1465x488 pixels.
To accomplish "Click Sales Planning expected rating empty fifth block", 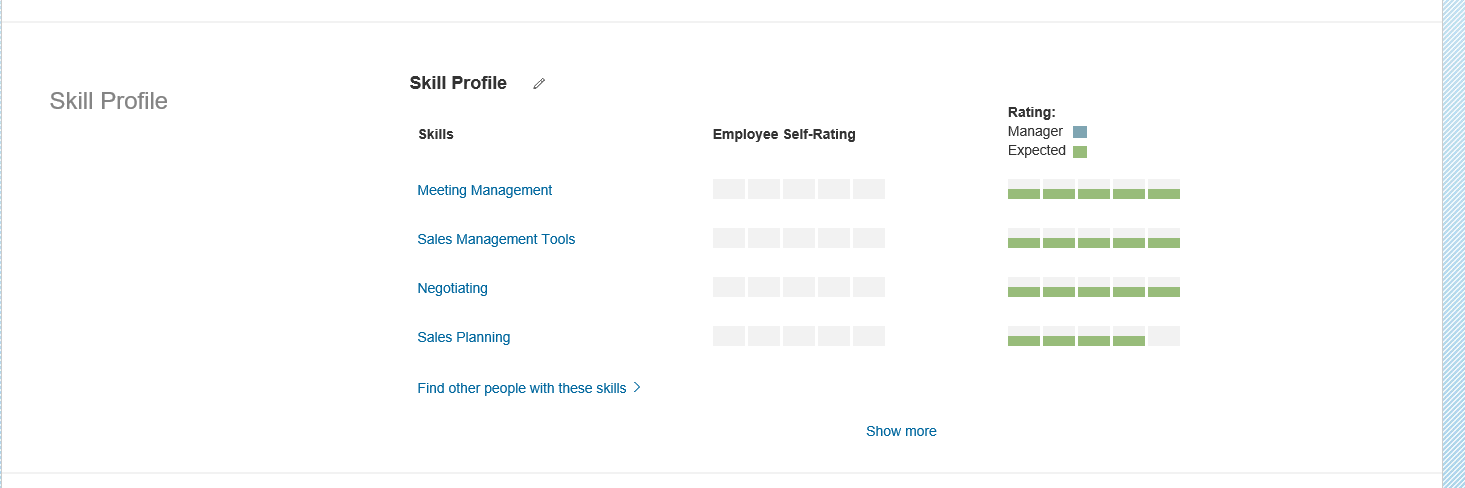I will coord(1164,336).
